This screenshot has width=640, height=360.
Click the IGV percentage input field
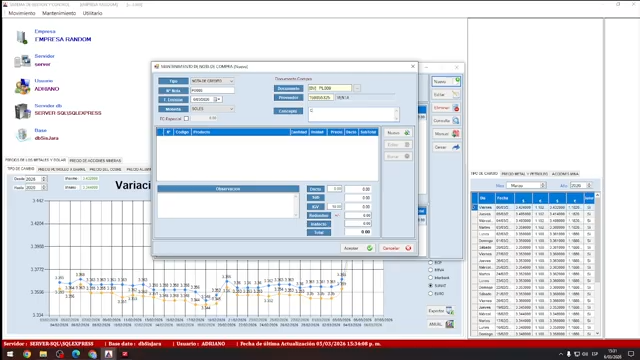point(334,207)
